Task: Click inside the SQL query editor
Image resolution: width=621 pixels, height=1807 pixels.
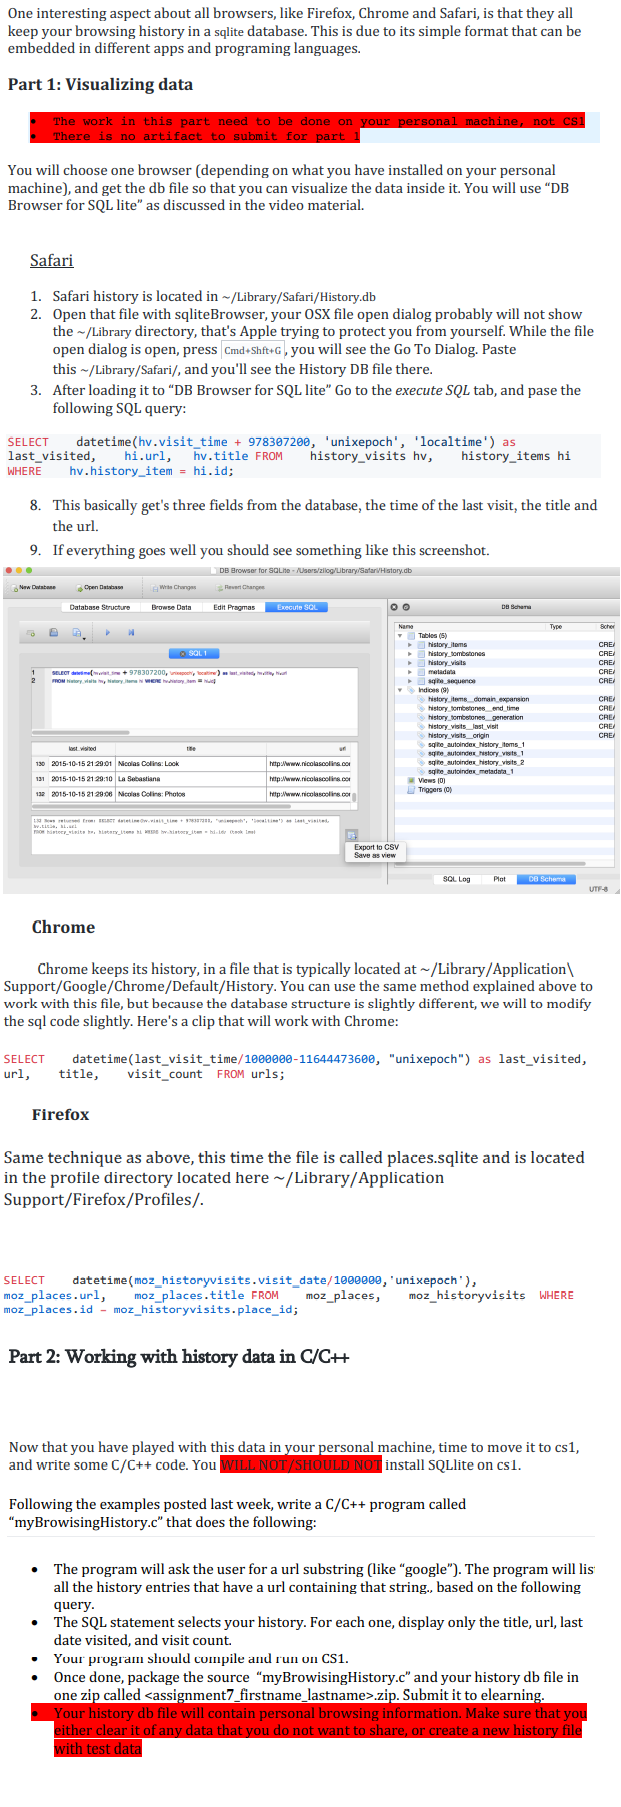Action: coord(195,700)
